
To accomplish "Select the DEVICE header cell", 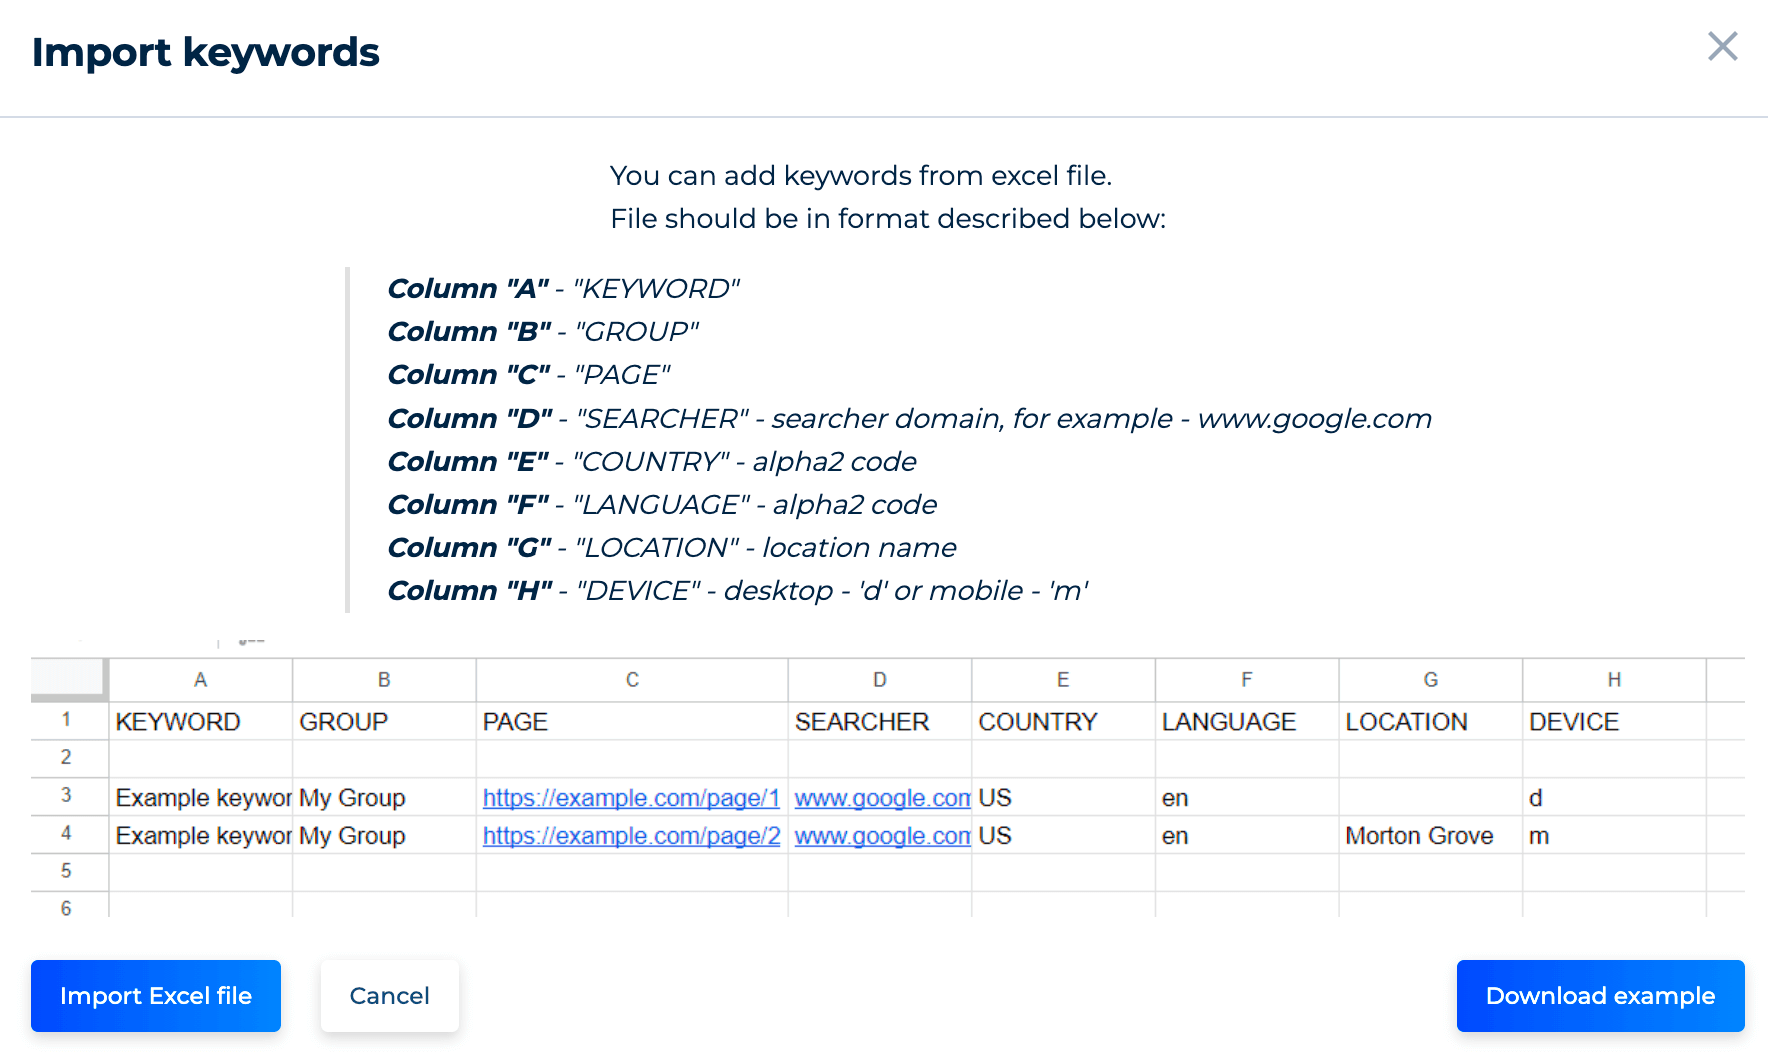I will point(1615,722).
